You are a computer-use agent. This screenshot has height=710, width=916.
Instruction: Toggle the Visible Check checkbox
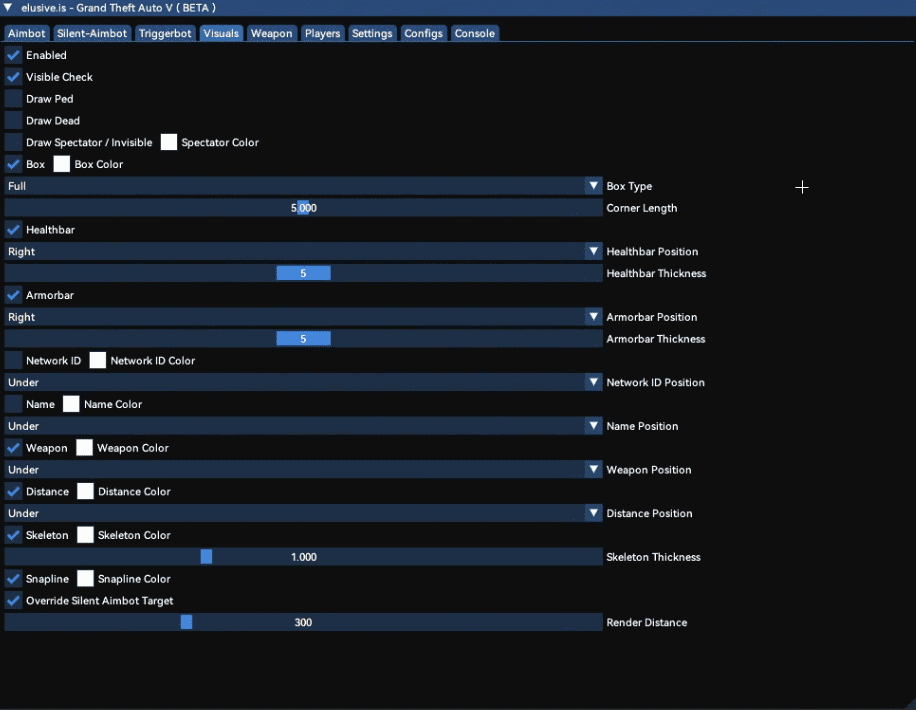click(13, 77)
